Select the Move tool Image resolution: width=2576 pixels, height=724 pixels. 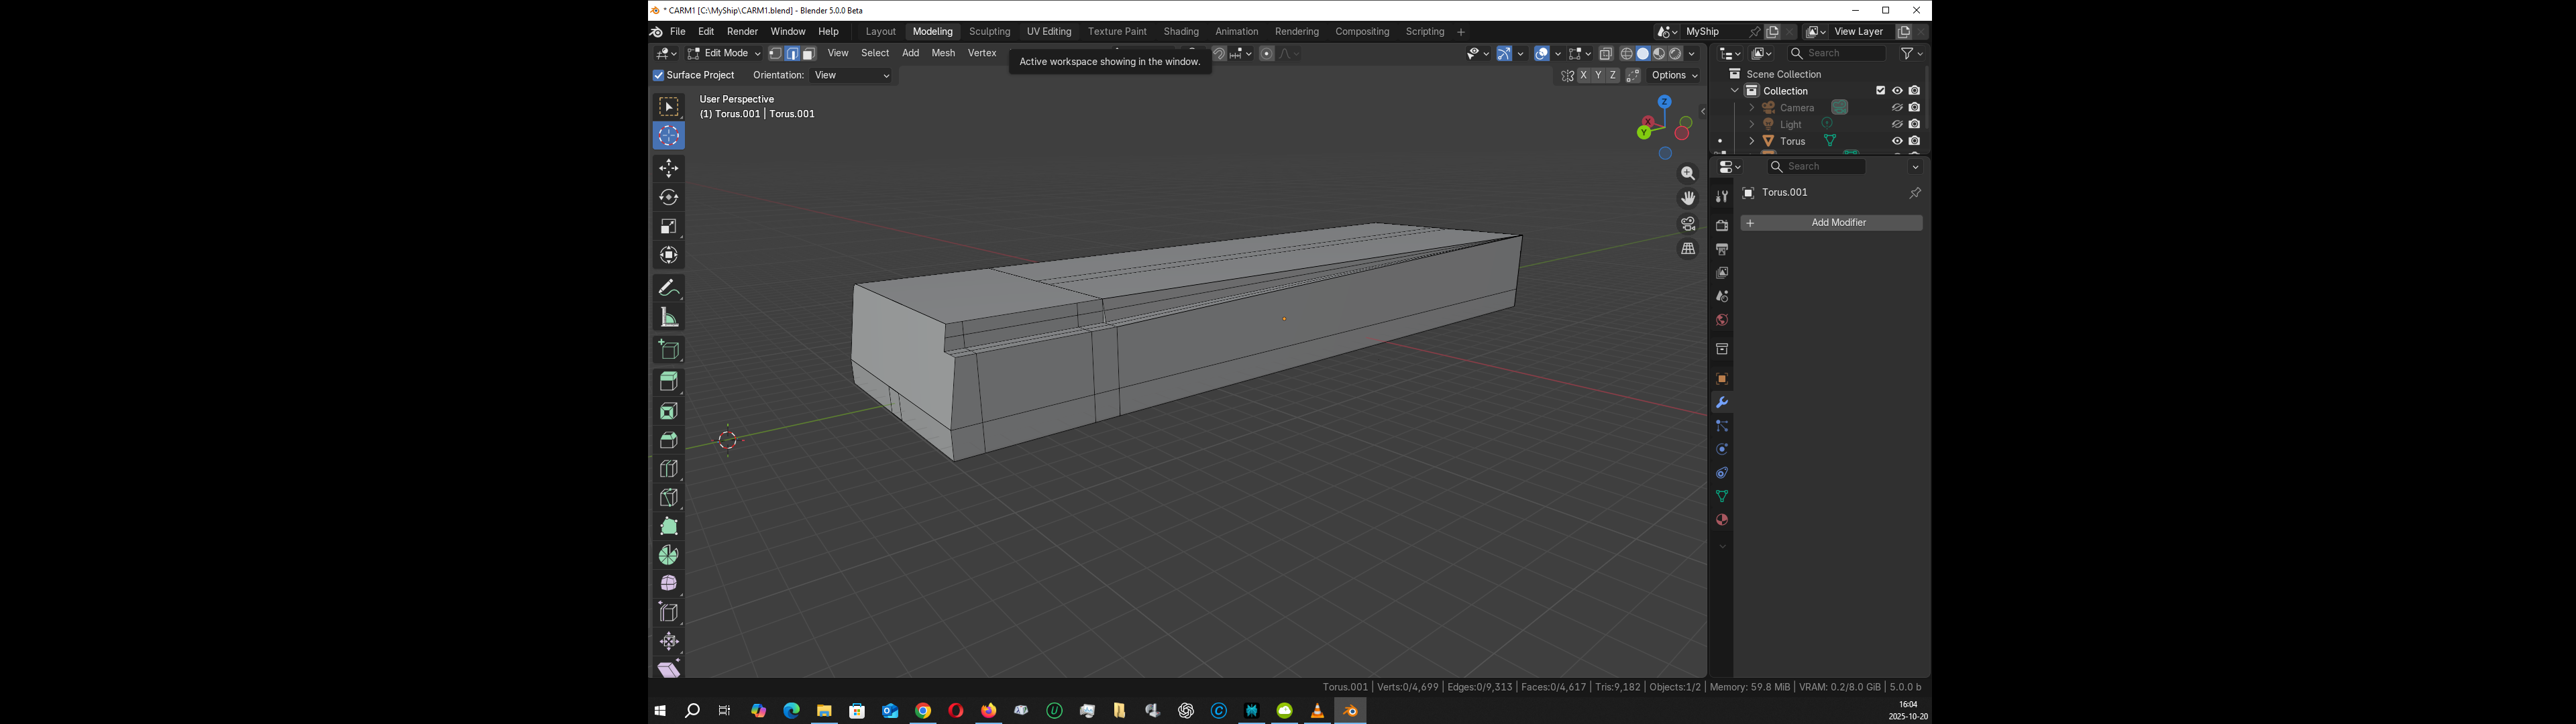point(669,168)
